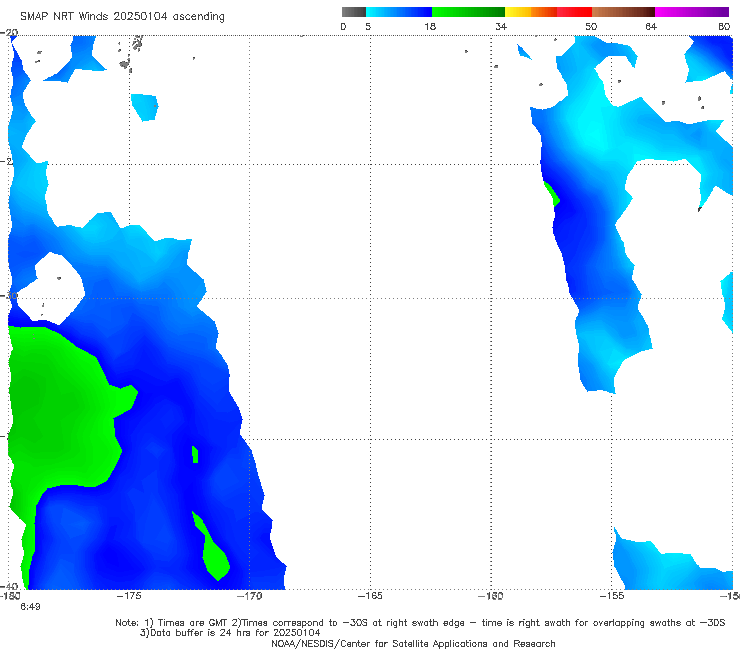Click the latitude label '-20'

click(9, 32)
